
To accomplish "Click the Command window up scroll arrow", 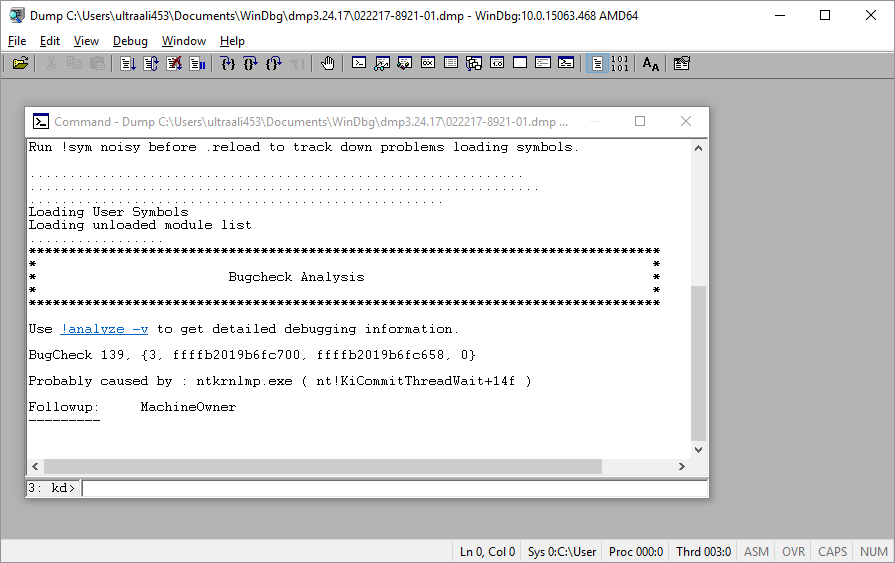I will [698, 148].
